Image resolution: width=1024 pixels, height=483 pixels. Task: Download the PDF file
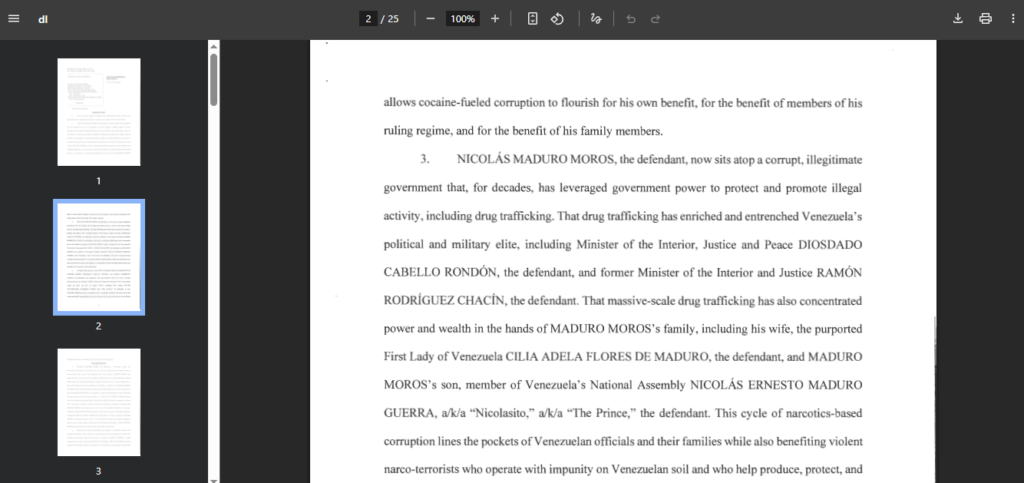[958, 19]
